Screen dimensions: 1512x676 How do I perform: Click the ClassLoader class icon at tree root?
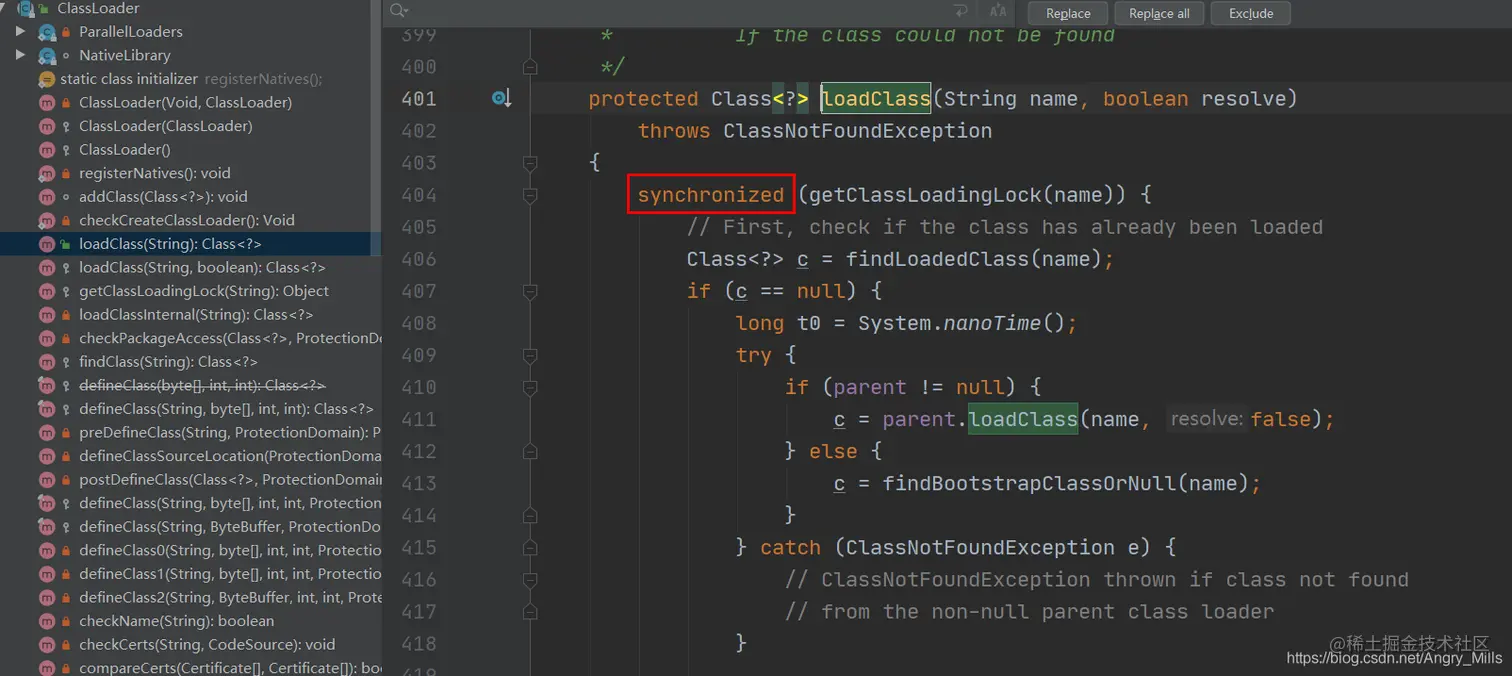click(27, 8)
